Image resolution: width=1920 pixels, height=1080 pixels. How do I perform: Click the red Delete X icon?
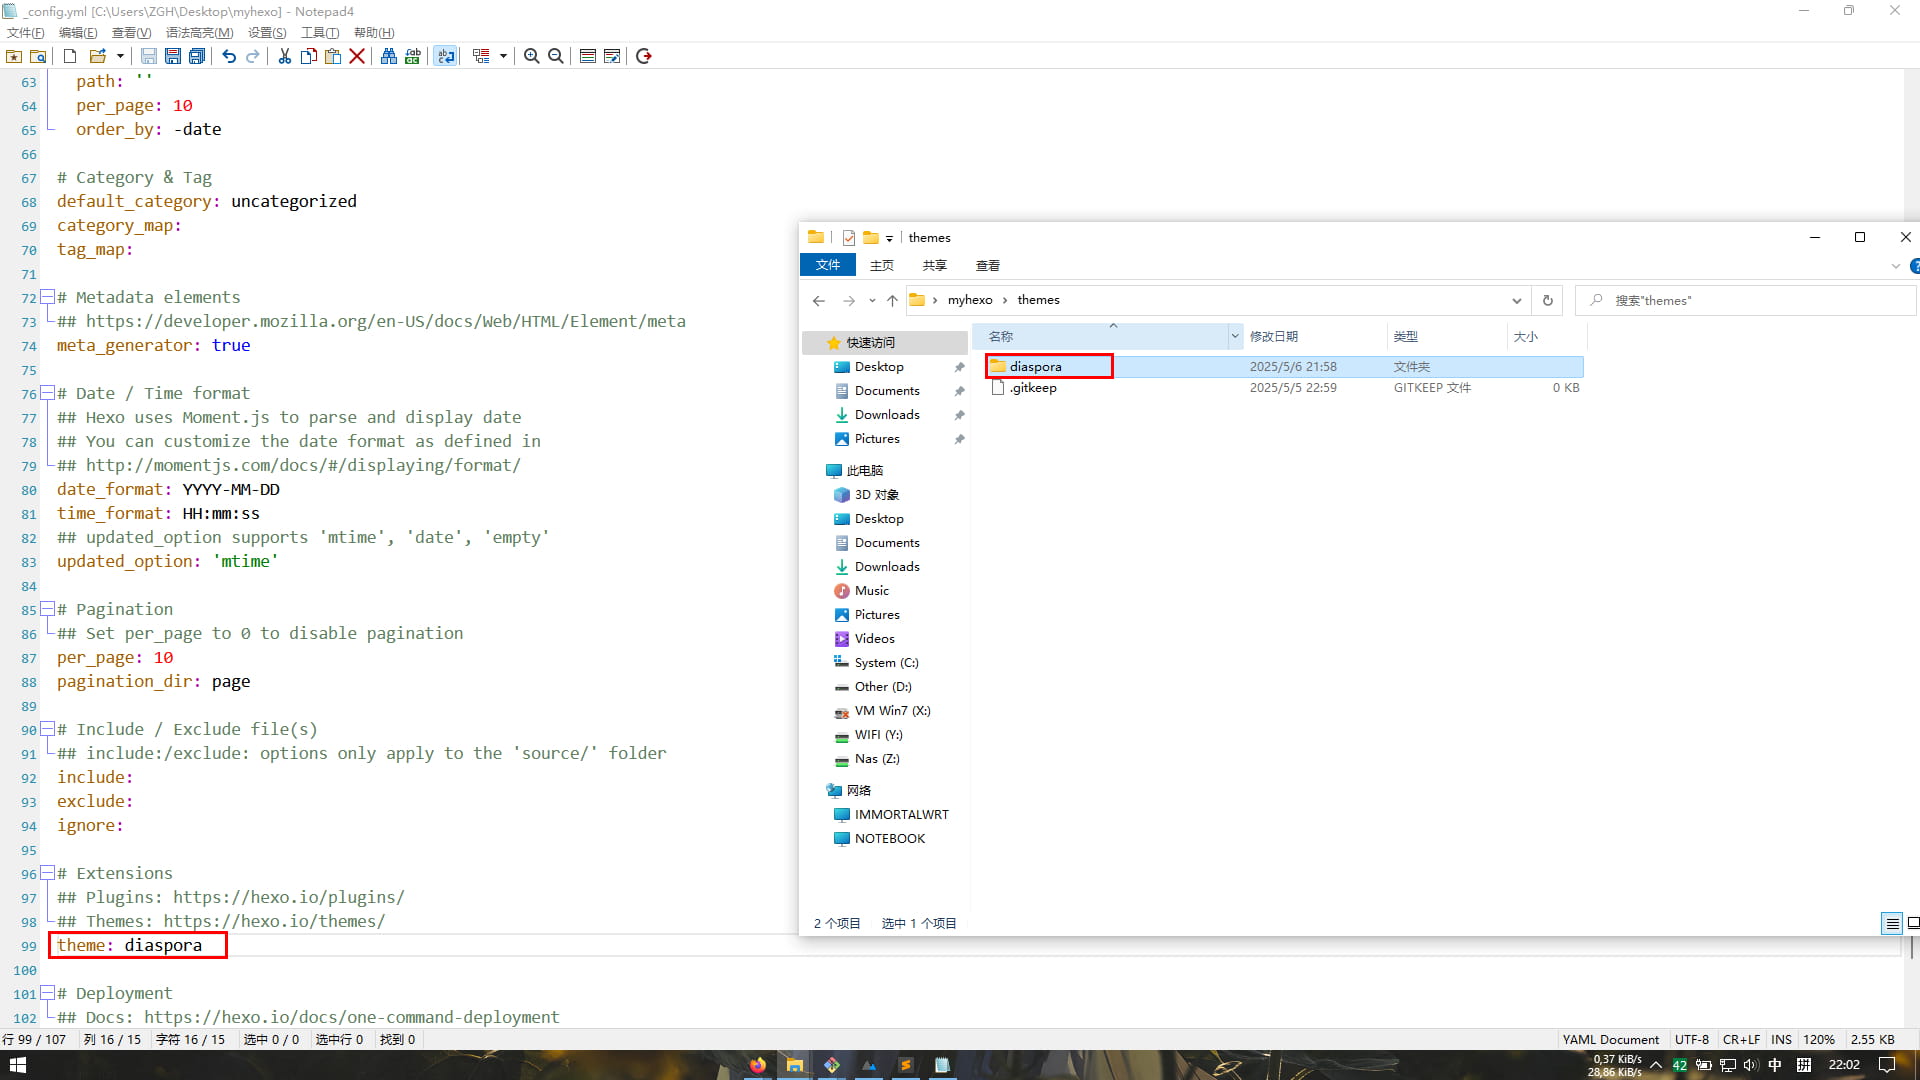(357, 56)
